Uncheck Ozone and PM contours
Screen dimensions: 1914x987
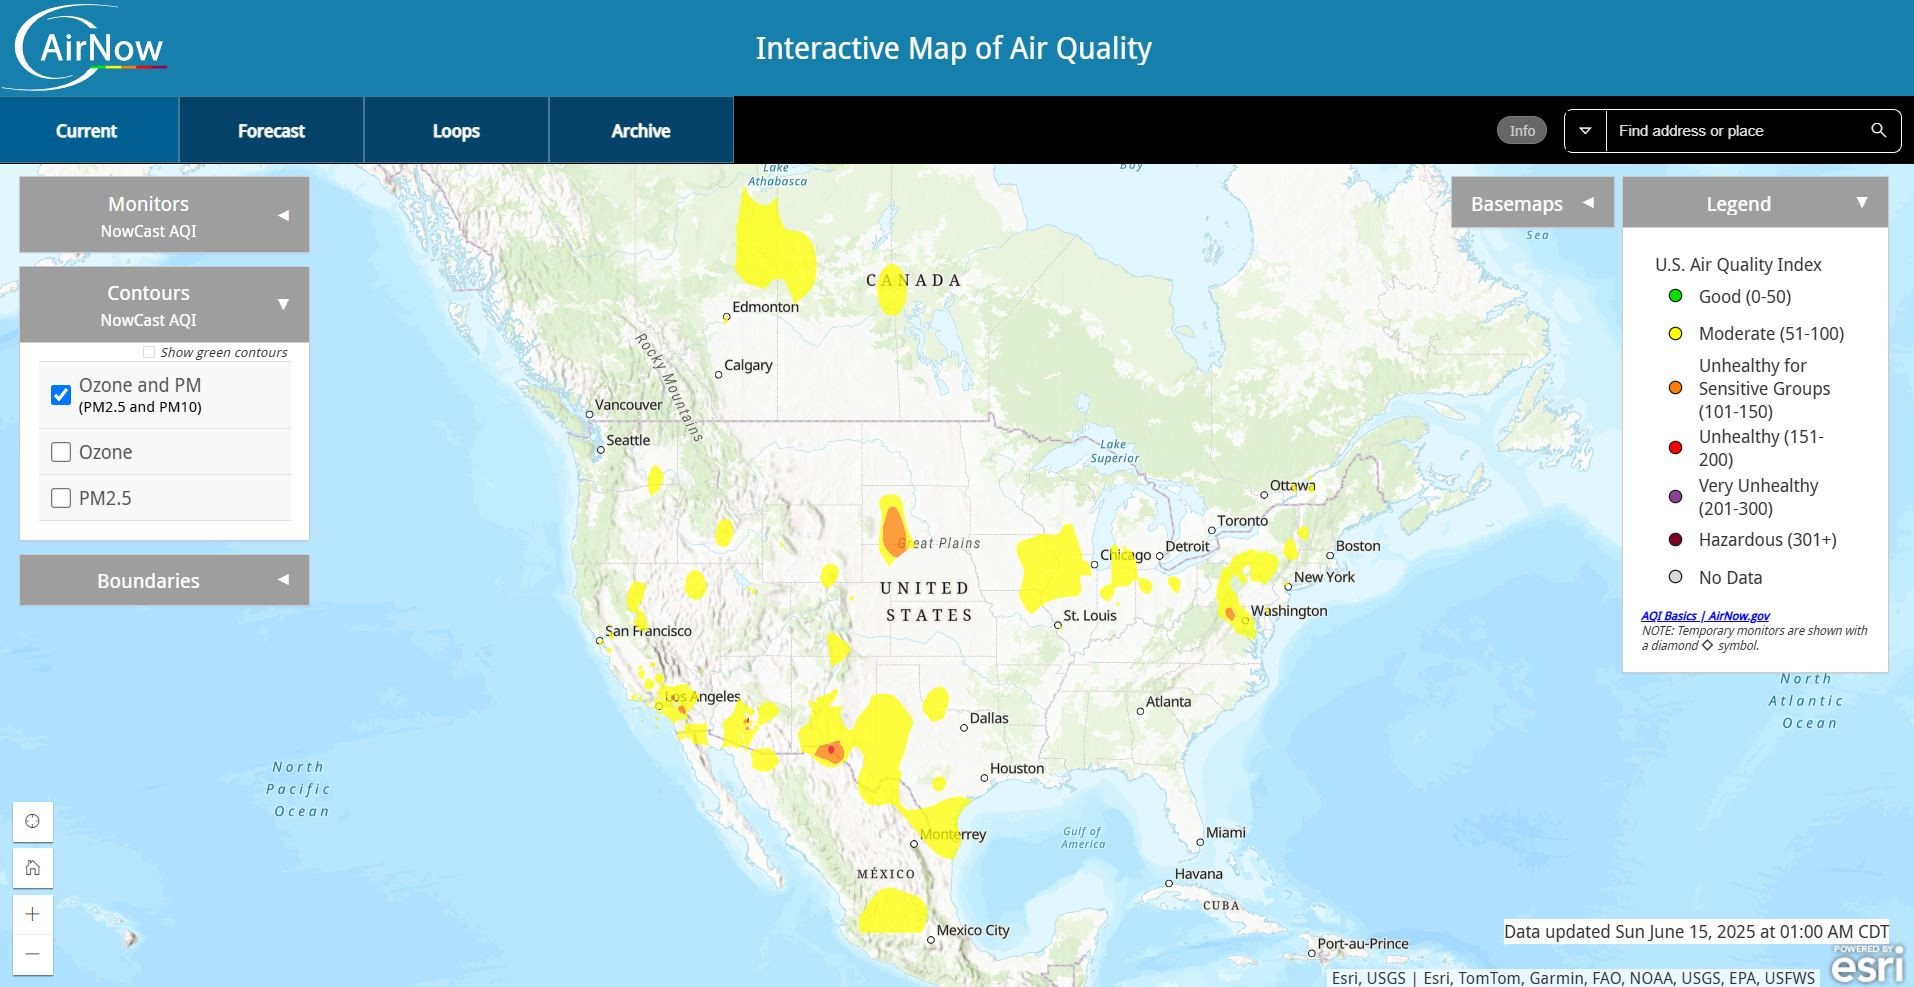[61, 395]
